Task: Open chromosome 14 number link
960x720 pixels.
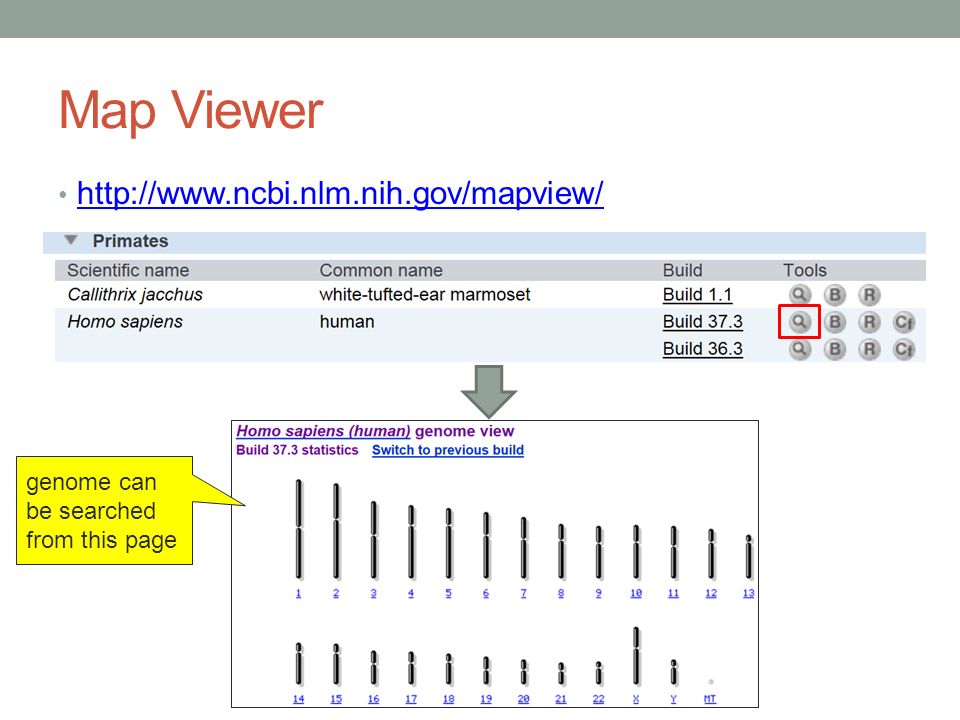Action: (x=298, y=699)
